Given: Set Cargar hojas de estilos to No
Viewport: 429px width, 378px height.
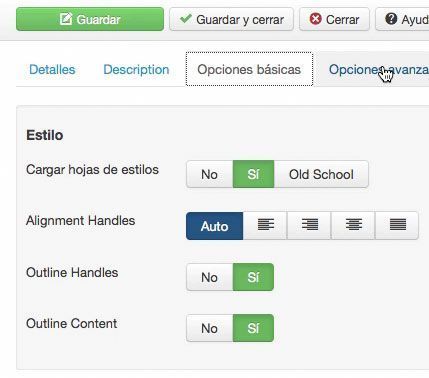Looking at the screenshot, I should click(209, 174).
